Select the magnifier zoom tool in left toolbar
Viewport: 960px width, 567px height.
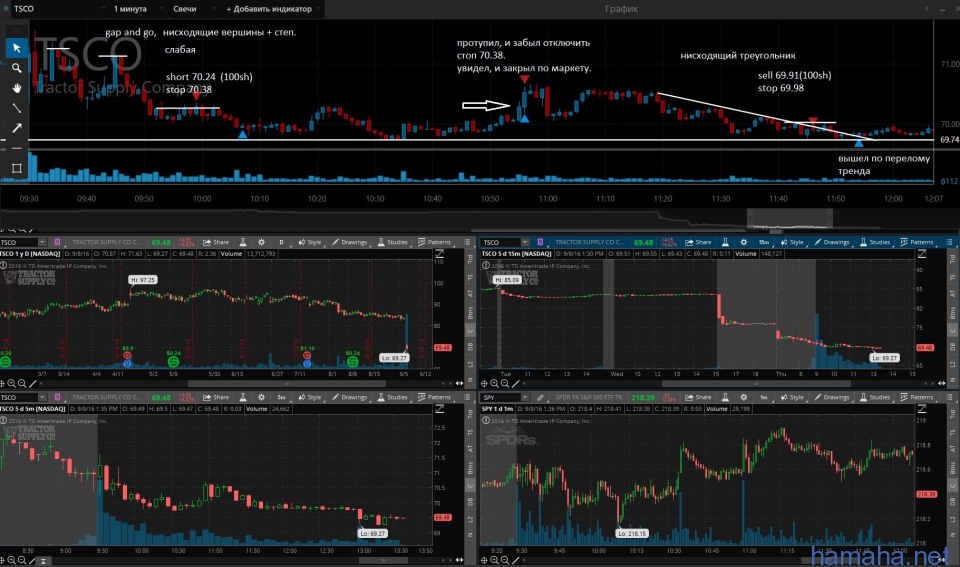tap(17, 68)
